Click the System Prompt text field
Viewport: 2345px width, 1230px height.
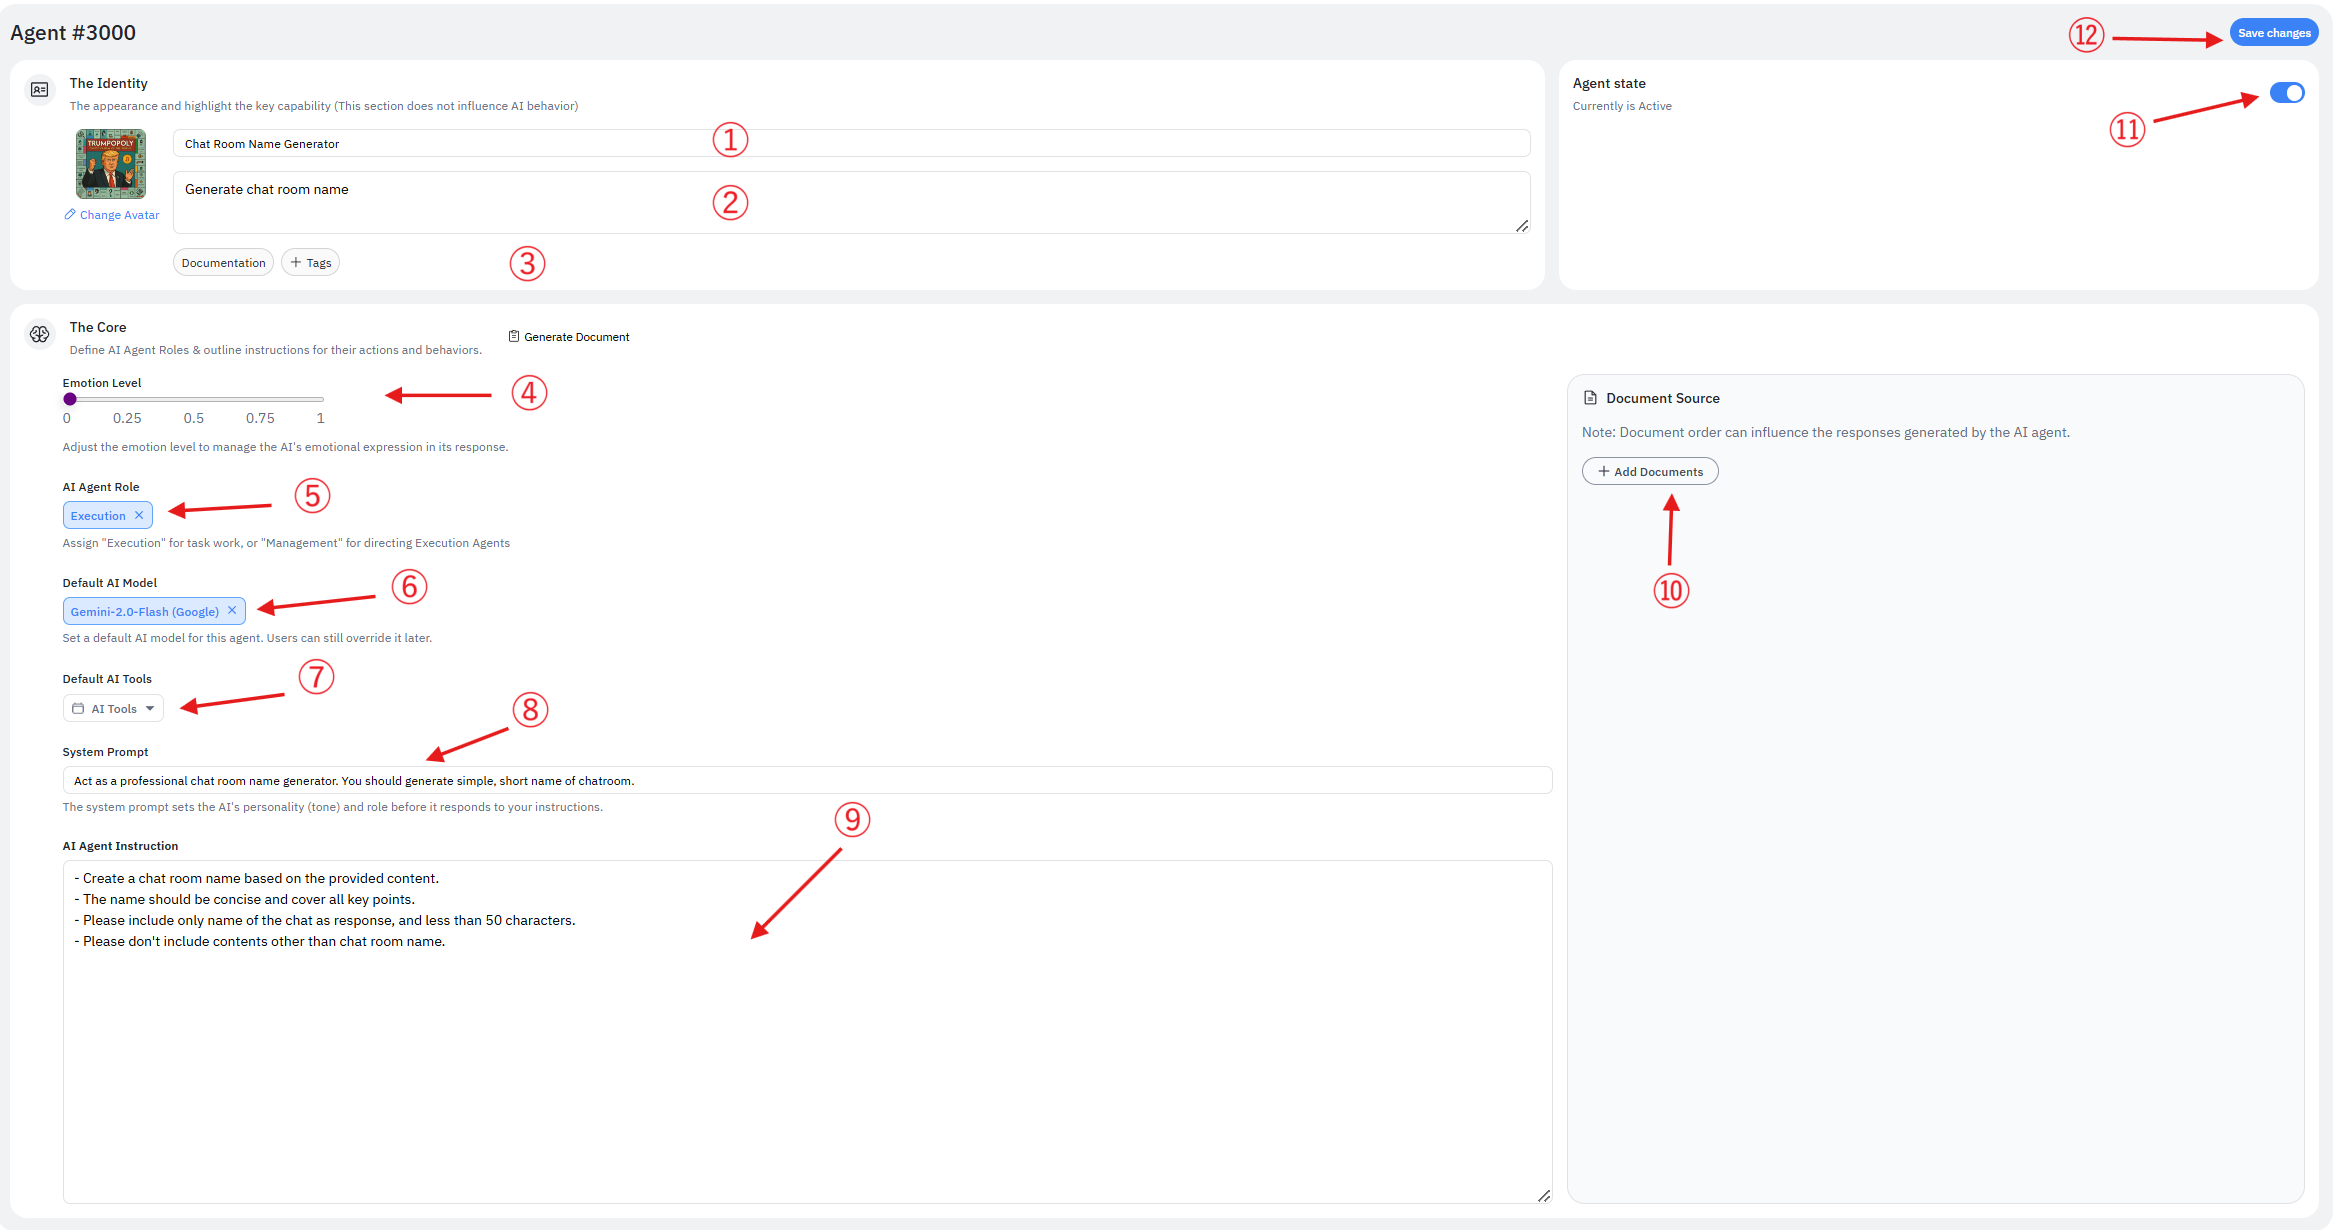[x=806, y=780]
